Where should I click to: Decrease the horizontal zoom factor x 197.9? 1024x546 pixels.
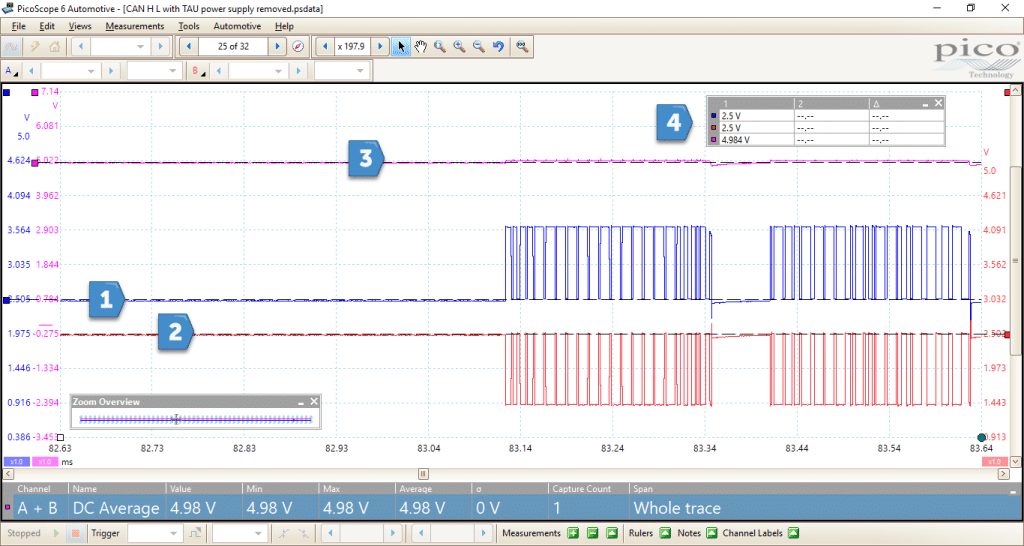[x=325, y=46]
